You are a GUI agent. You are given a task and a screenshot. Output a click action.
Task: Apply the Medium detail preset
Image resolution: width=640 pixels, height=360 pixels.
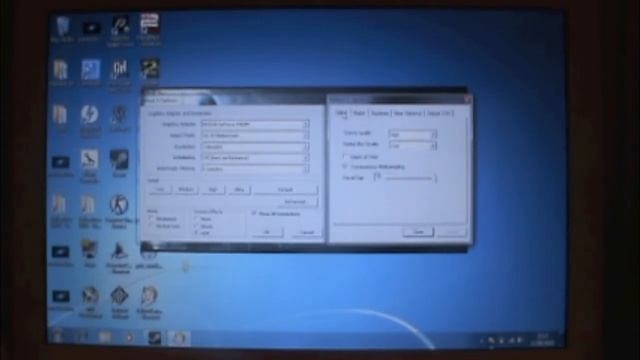pyautogui.click(x=186, y=190)
